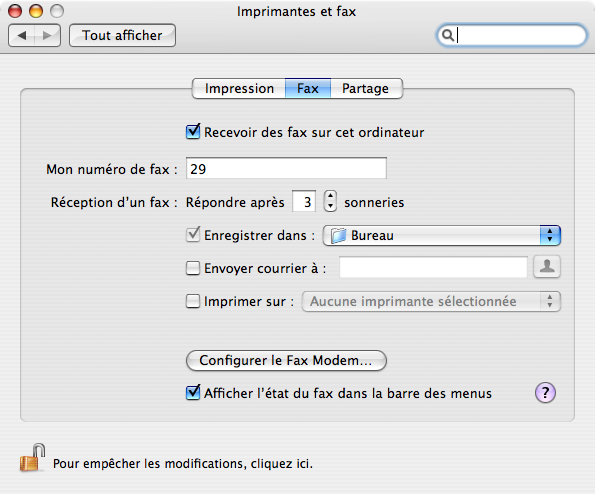Image resolution: width=595 pixels, height=494 pixels.
Task: Go back with the left arrow
Action: coord(22,36)
